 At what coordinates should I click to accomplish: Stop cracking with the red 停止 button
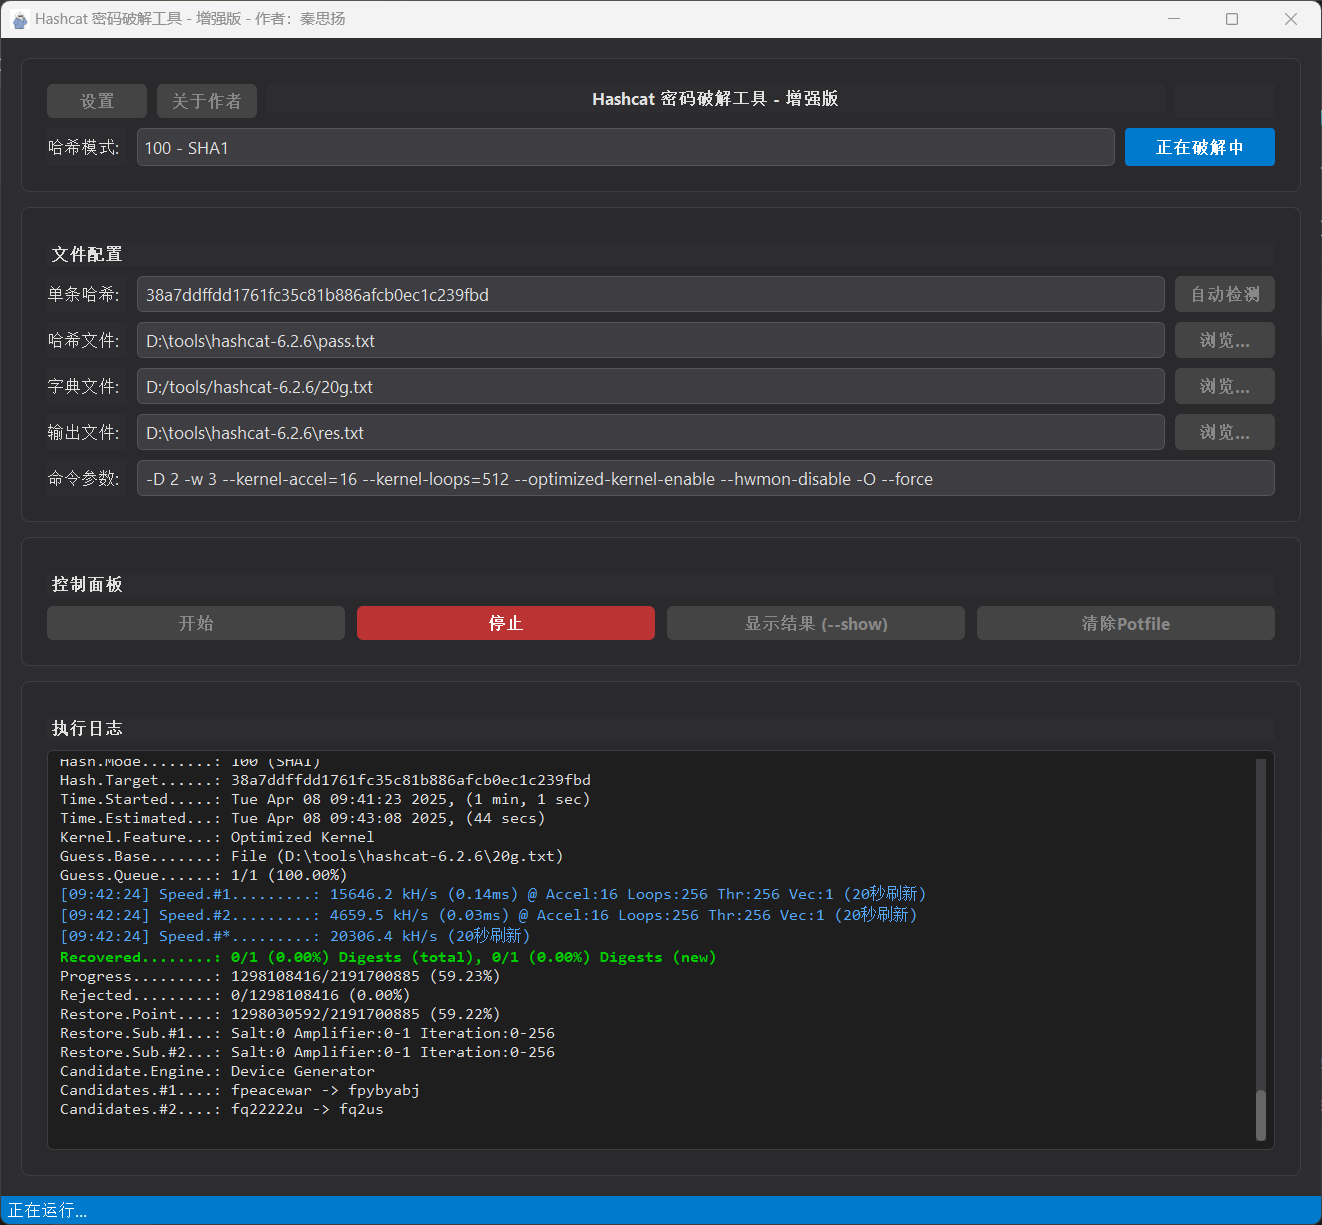[506, 623]
